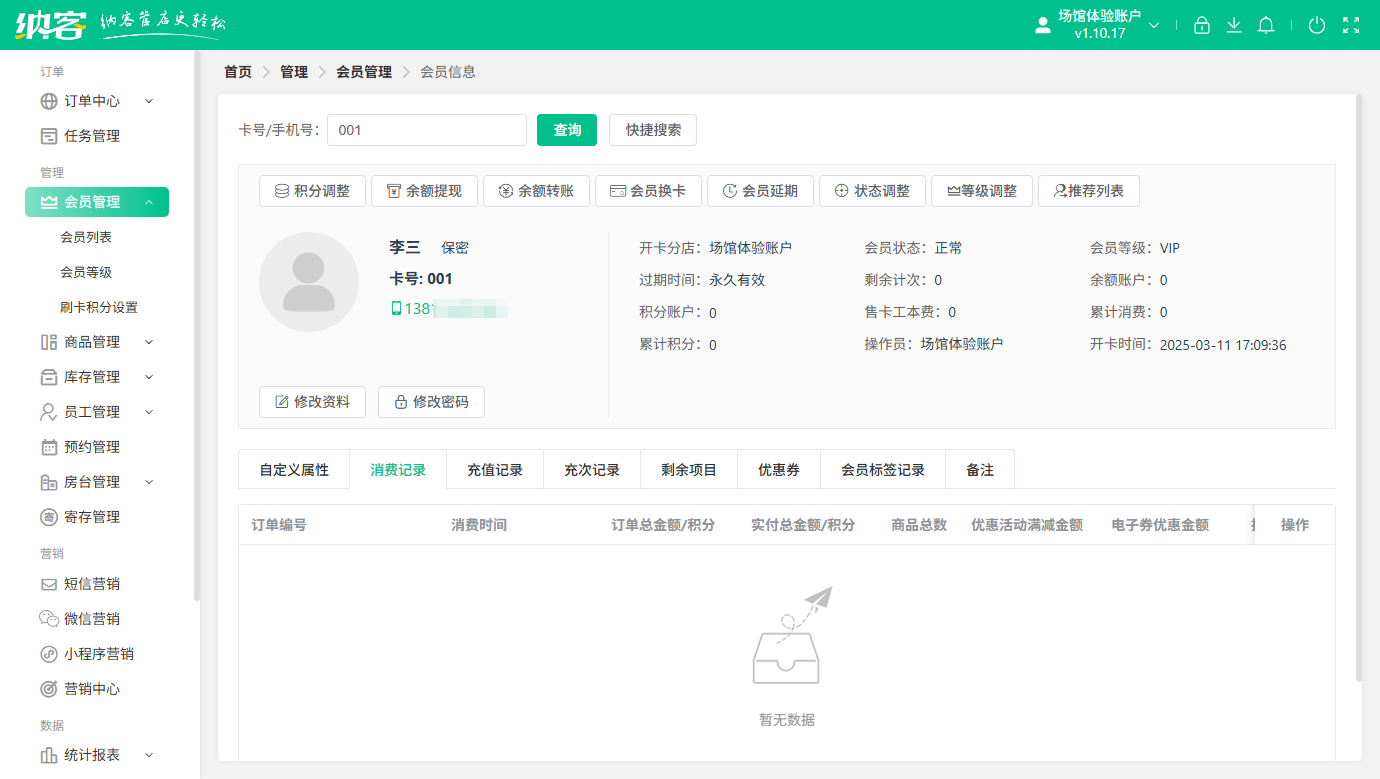Click the power logout icon
The width and height of the screenshot is (1380, 779).
[x=1317, y=25]
